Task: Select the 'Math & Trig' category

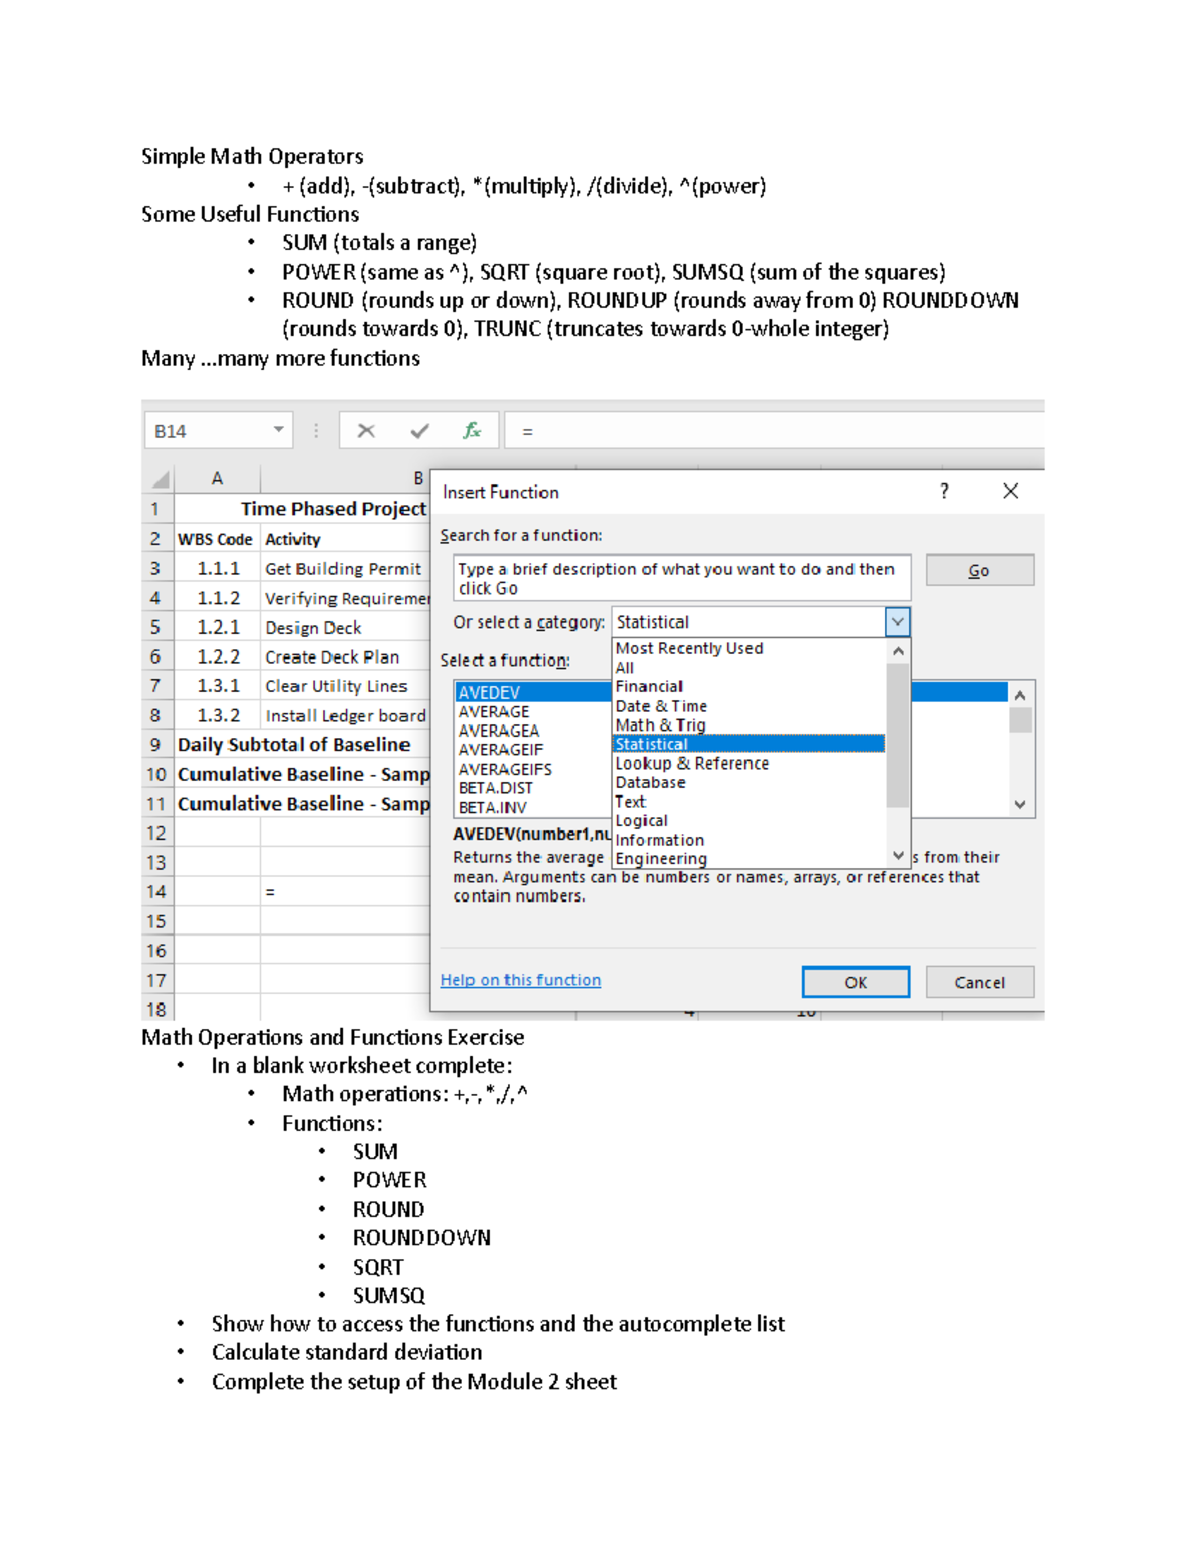Action: (x=661, y=724)
